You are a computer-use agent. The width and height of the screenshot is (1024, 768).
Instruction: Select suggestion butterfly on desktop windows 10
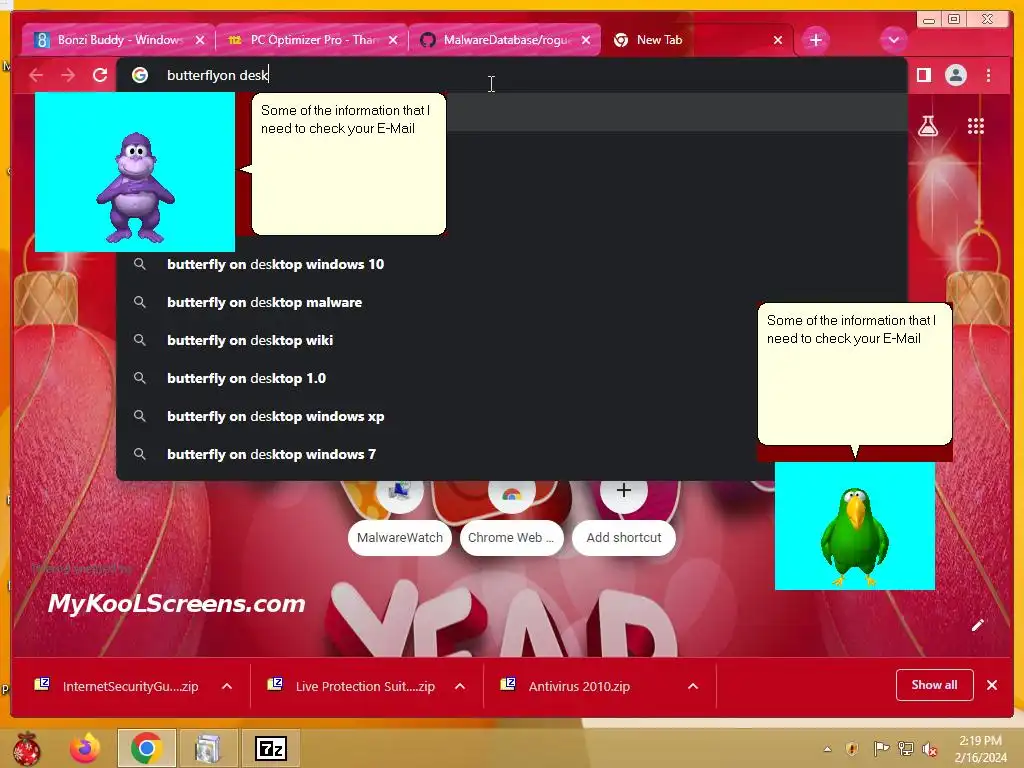pos(512,264)
